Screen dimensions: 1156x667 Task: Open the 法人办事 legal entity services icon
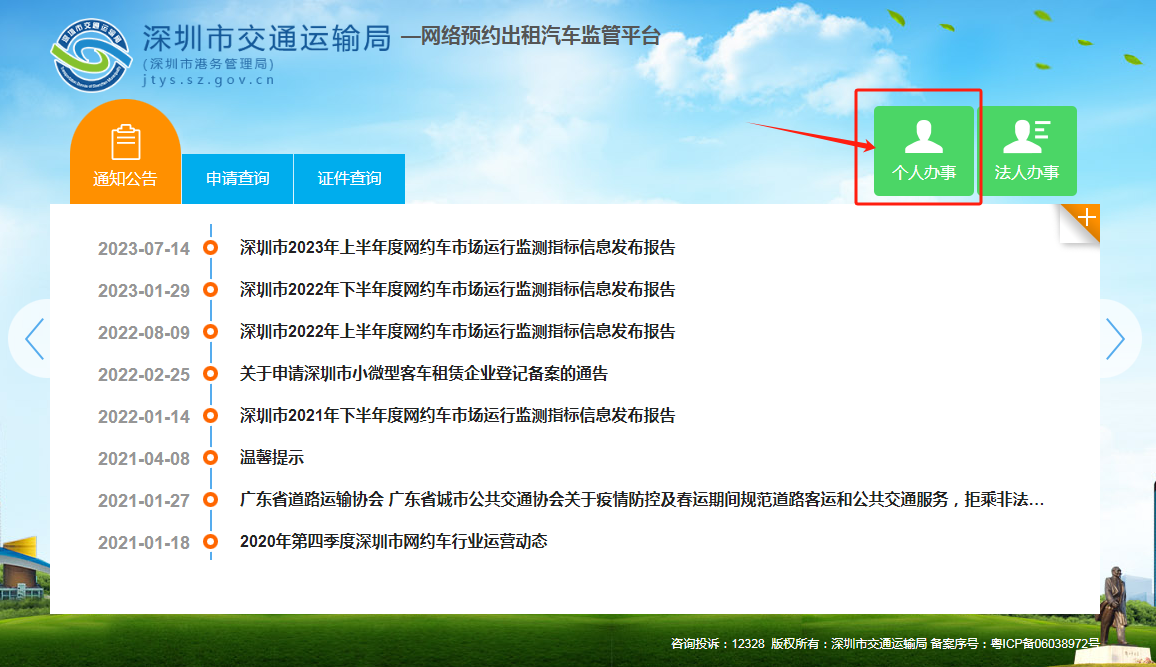point(1030,150)
